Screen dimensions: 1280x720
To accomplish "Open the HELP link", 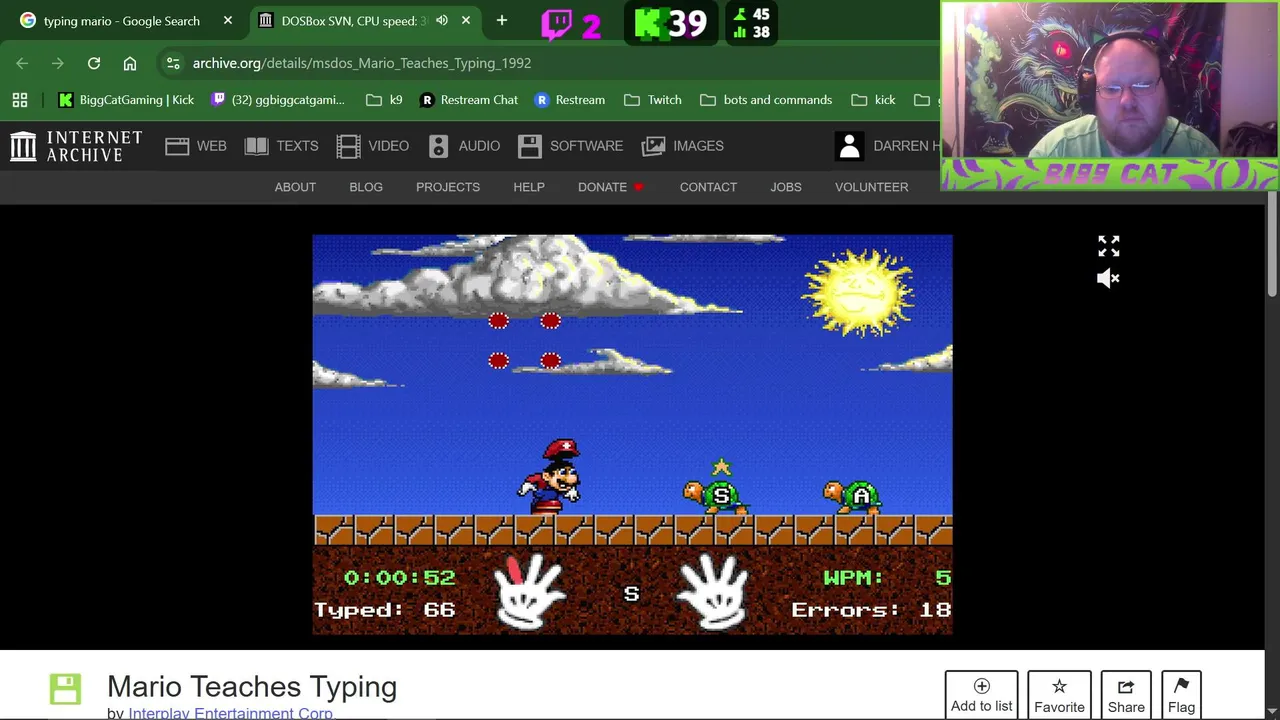I will pos(529,187).
